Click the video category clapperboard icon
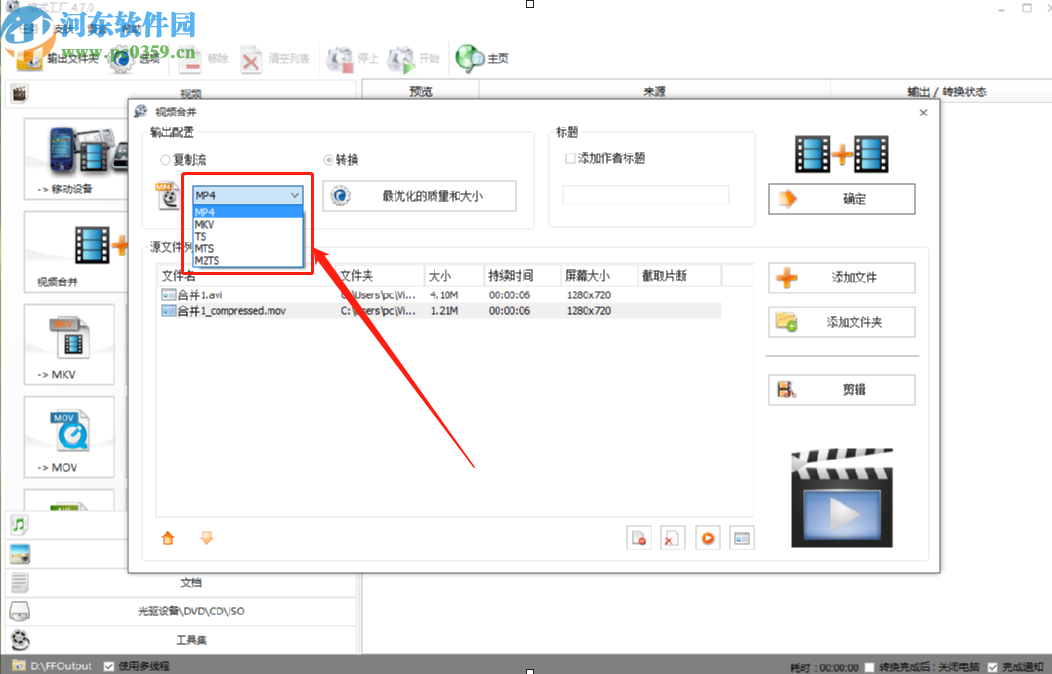Image resolution: width=1052 pixels, height=674 pixels. click(19, 93)
